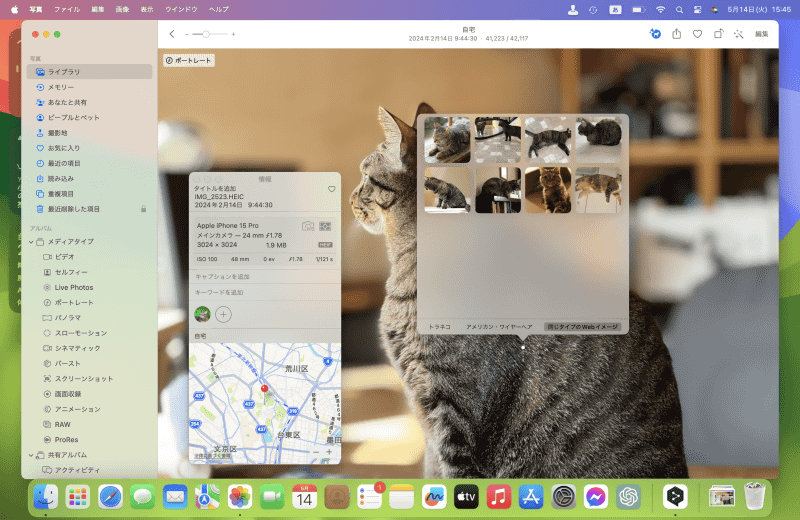
Task: Select 同じタイプのWebイメージ tab
Action: point(582,327)
